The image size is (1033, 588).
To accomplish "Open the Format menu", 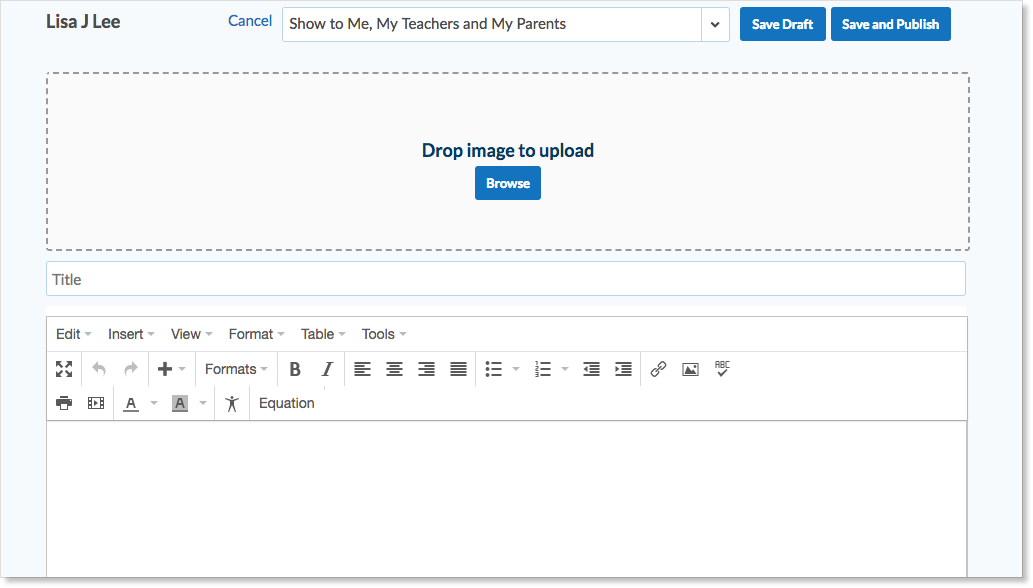I will point(256,334).
